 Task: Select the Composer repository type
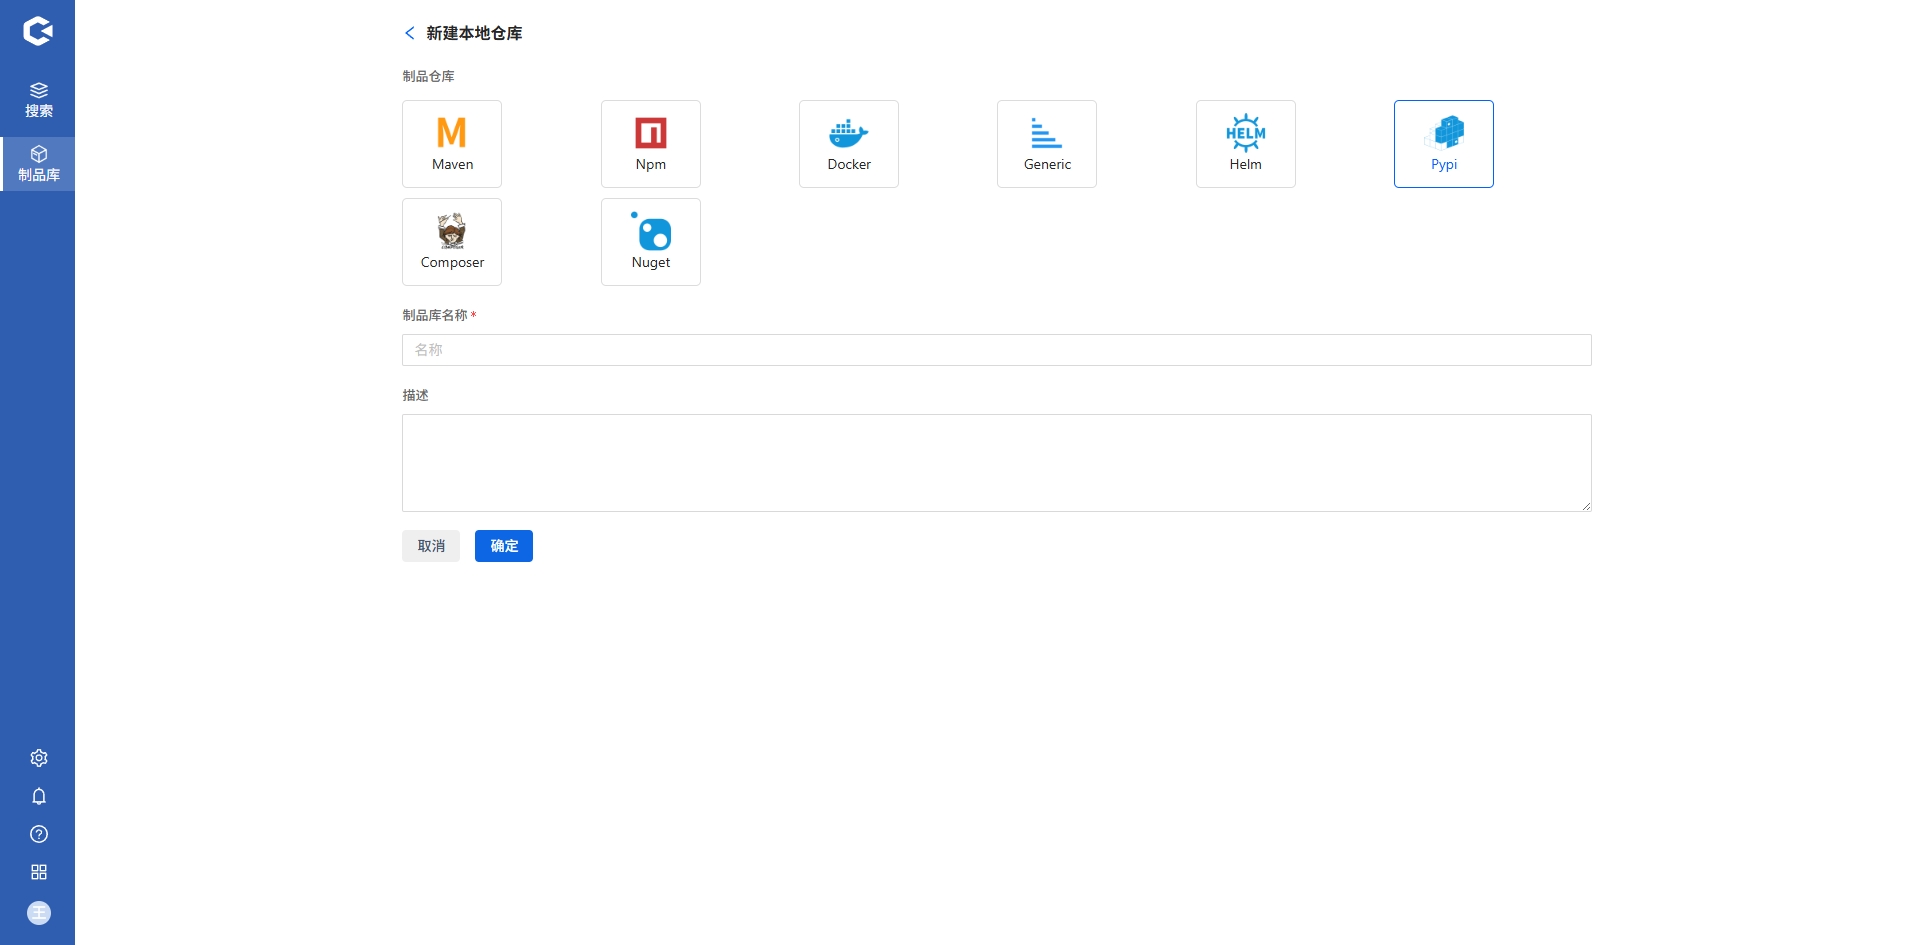point(452,242)
